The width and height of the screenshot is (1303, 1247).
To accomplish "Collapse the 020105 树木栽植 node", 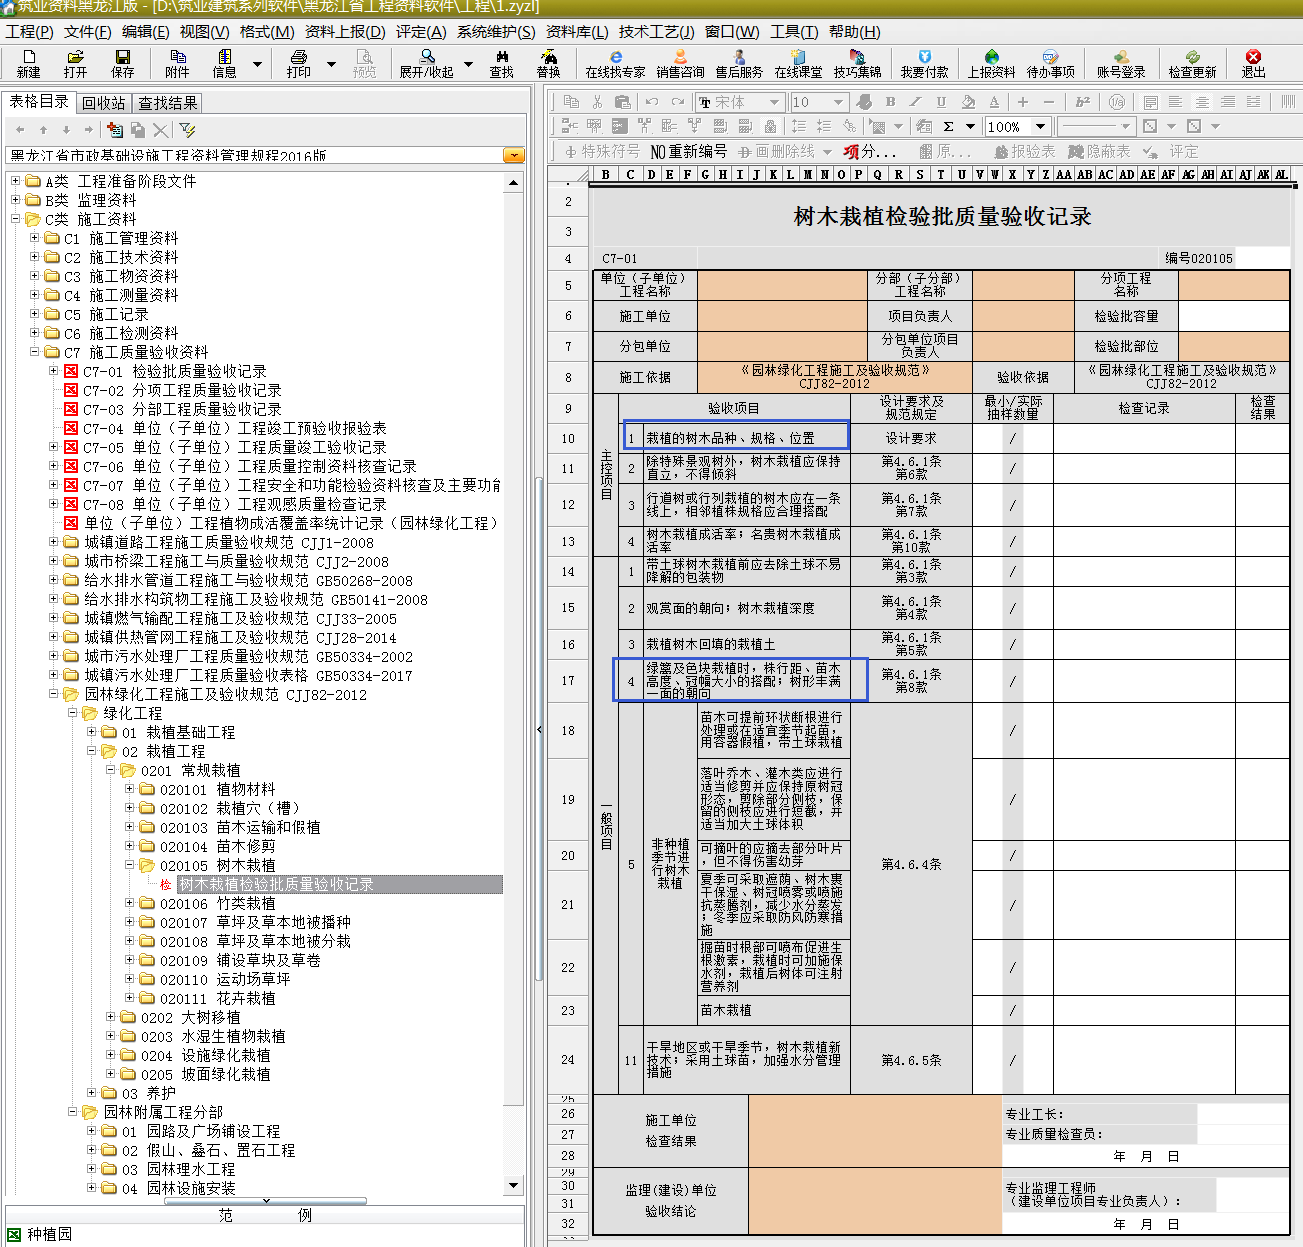I will pyautogui.click(x=129, y=865).
